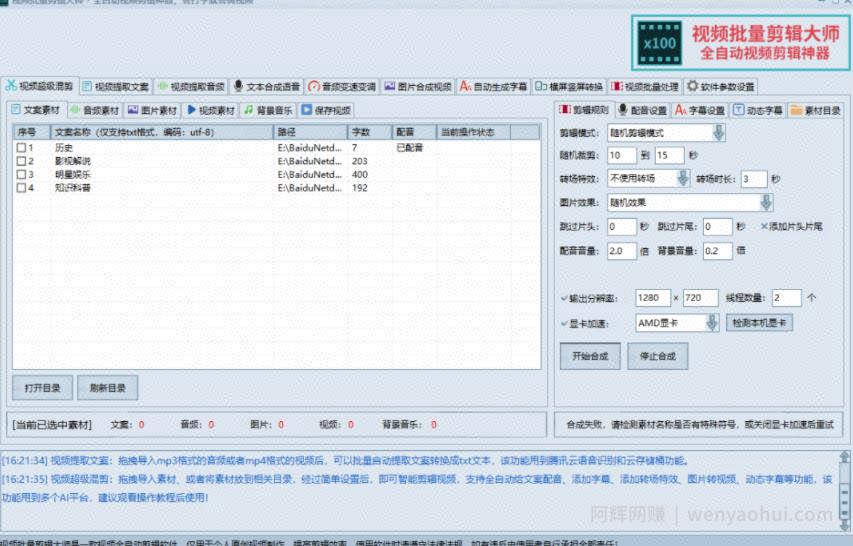Screen dimensions: 853x546
Task: Click the random-cut maximum field showing 15
Action: click(x=670, y=155)
